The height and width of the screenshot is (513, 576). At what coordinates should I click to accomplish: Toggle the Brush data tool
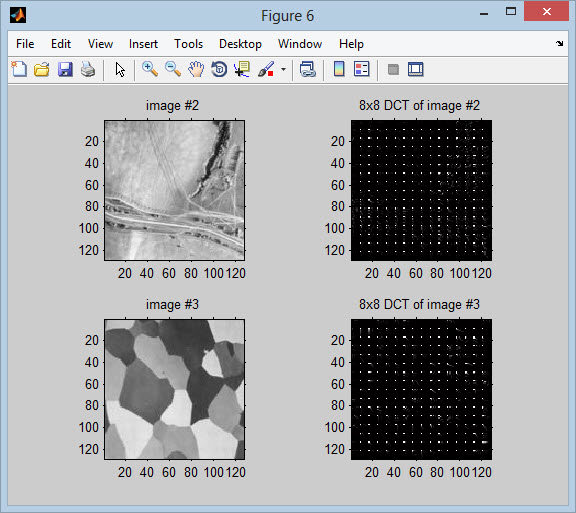click(x=266, y=69)
